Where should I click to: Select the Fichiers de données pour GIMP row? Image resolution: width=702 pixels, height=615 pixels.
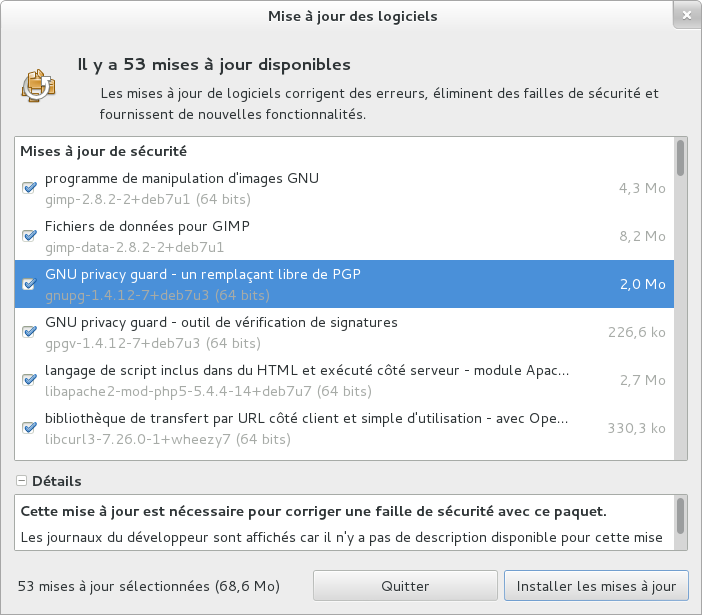[300, 236]
